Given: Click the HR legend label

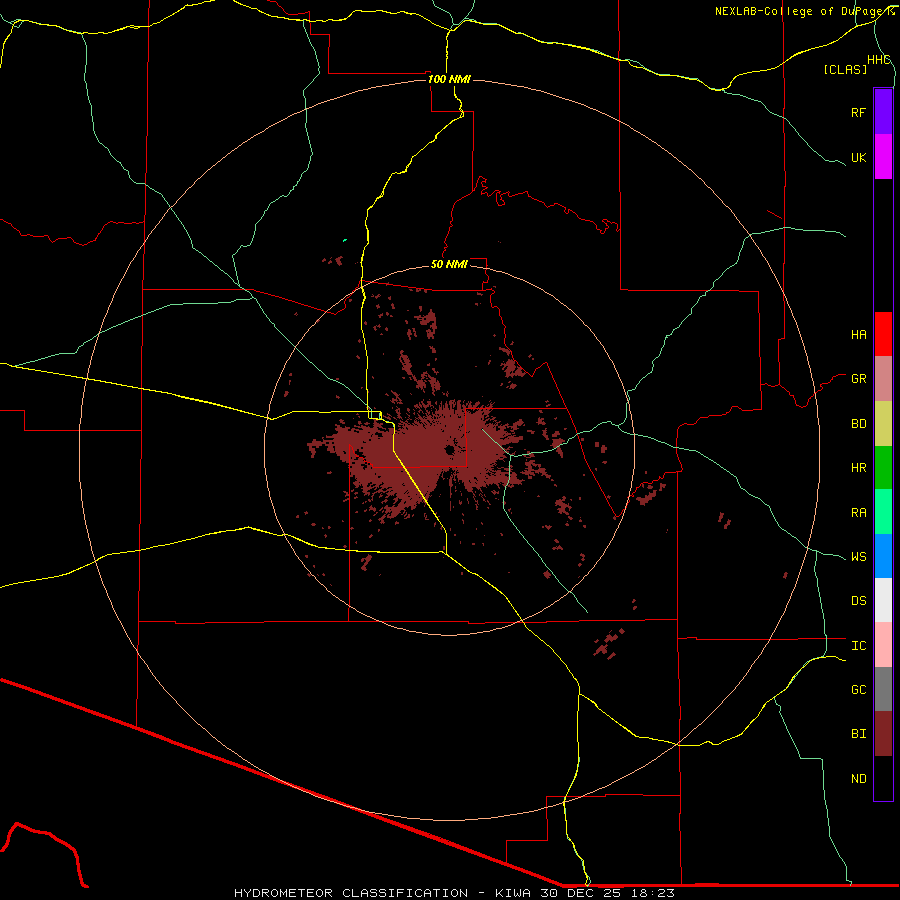Looking at the screenshot, I should coord(858,468).
